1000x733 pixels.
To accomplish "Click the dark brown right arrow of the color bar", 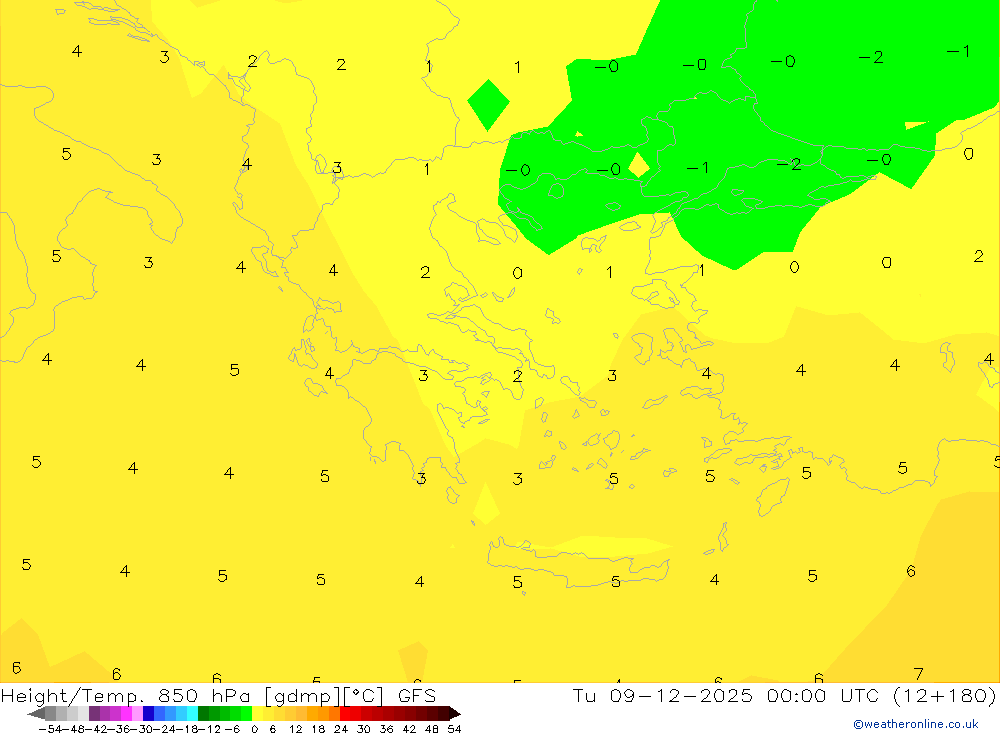I will 454,713.
